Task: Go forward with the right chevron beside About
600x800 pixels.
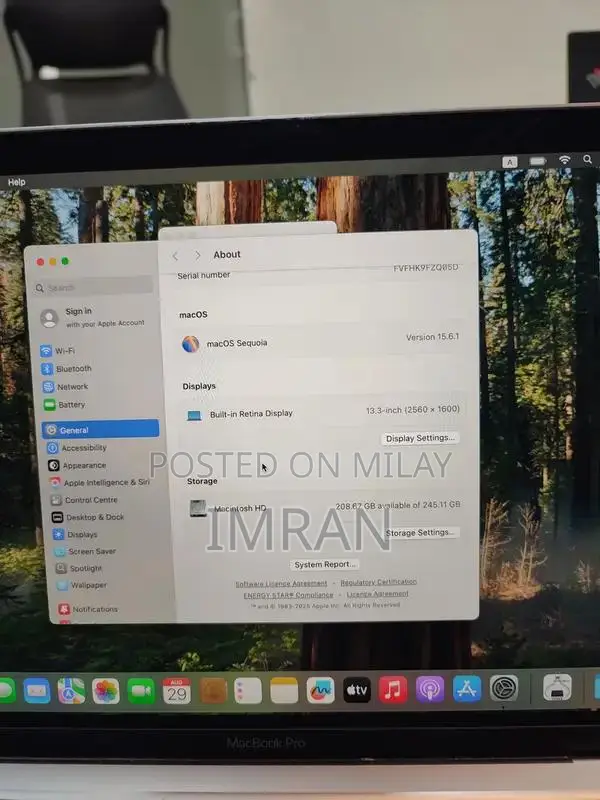Action: 198,255
